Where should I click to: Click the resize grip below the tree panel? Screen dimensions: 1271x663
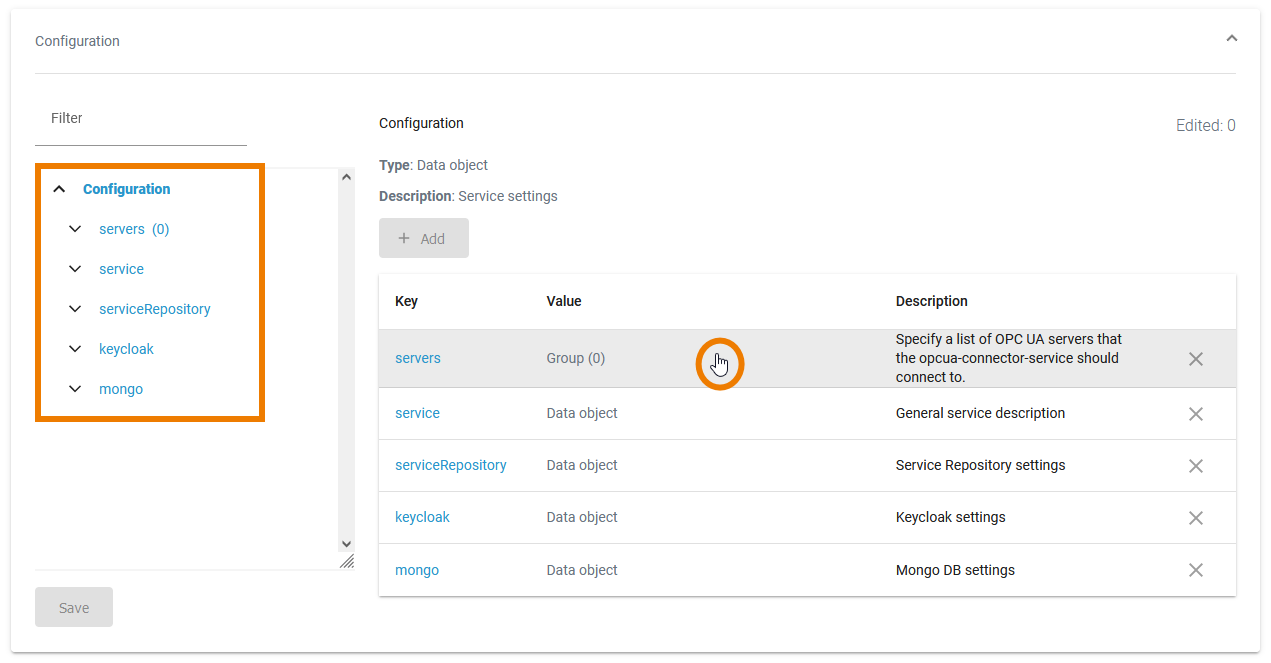(347, 562)
